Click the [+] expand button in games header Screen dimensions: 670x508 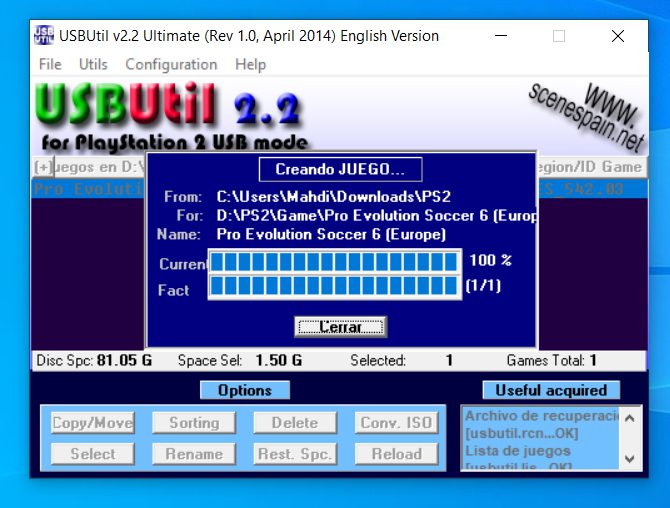click(x=43, y=167)
